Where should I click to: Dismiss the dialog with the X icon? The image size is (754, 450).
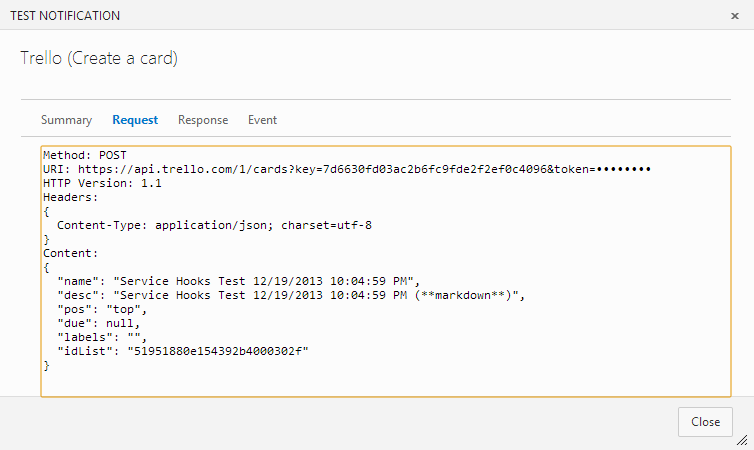coord(735,16)
